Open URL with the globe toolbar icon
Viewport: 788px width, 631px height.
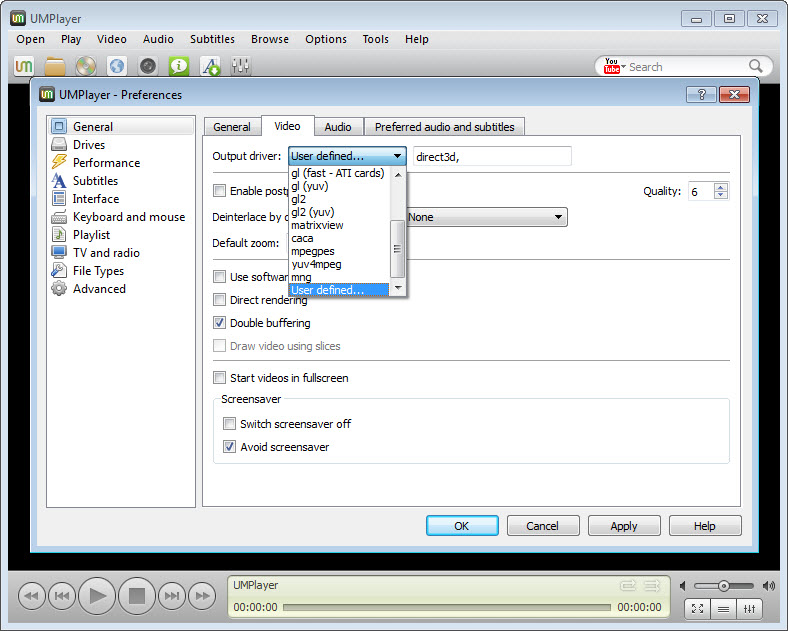pos(117,66)
